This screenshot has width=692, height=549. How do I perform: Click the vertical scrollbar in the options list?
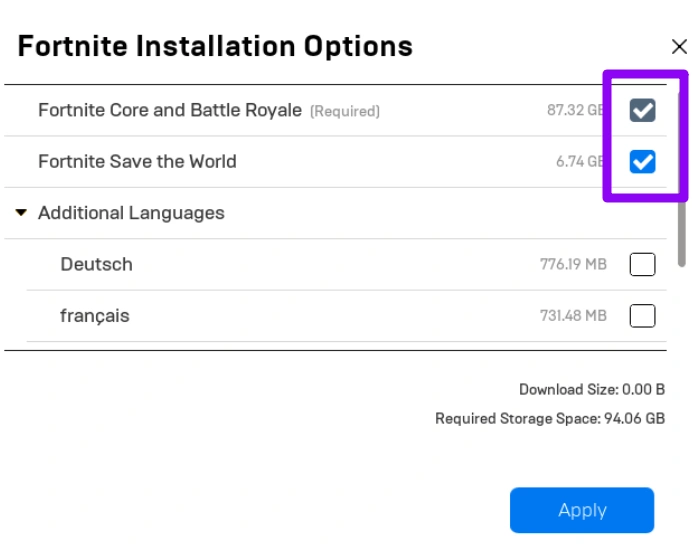pos(682,230)
